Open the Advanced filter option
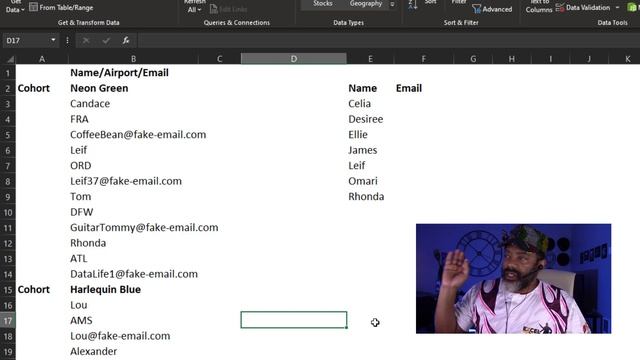The width and height of the screenshot is (640, 360). point(492,9)
